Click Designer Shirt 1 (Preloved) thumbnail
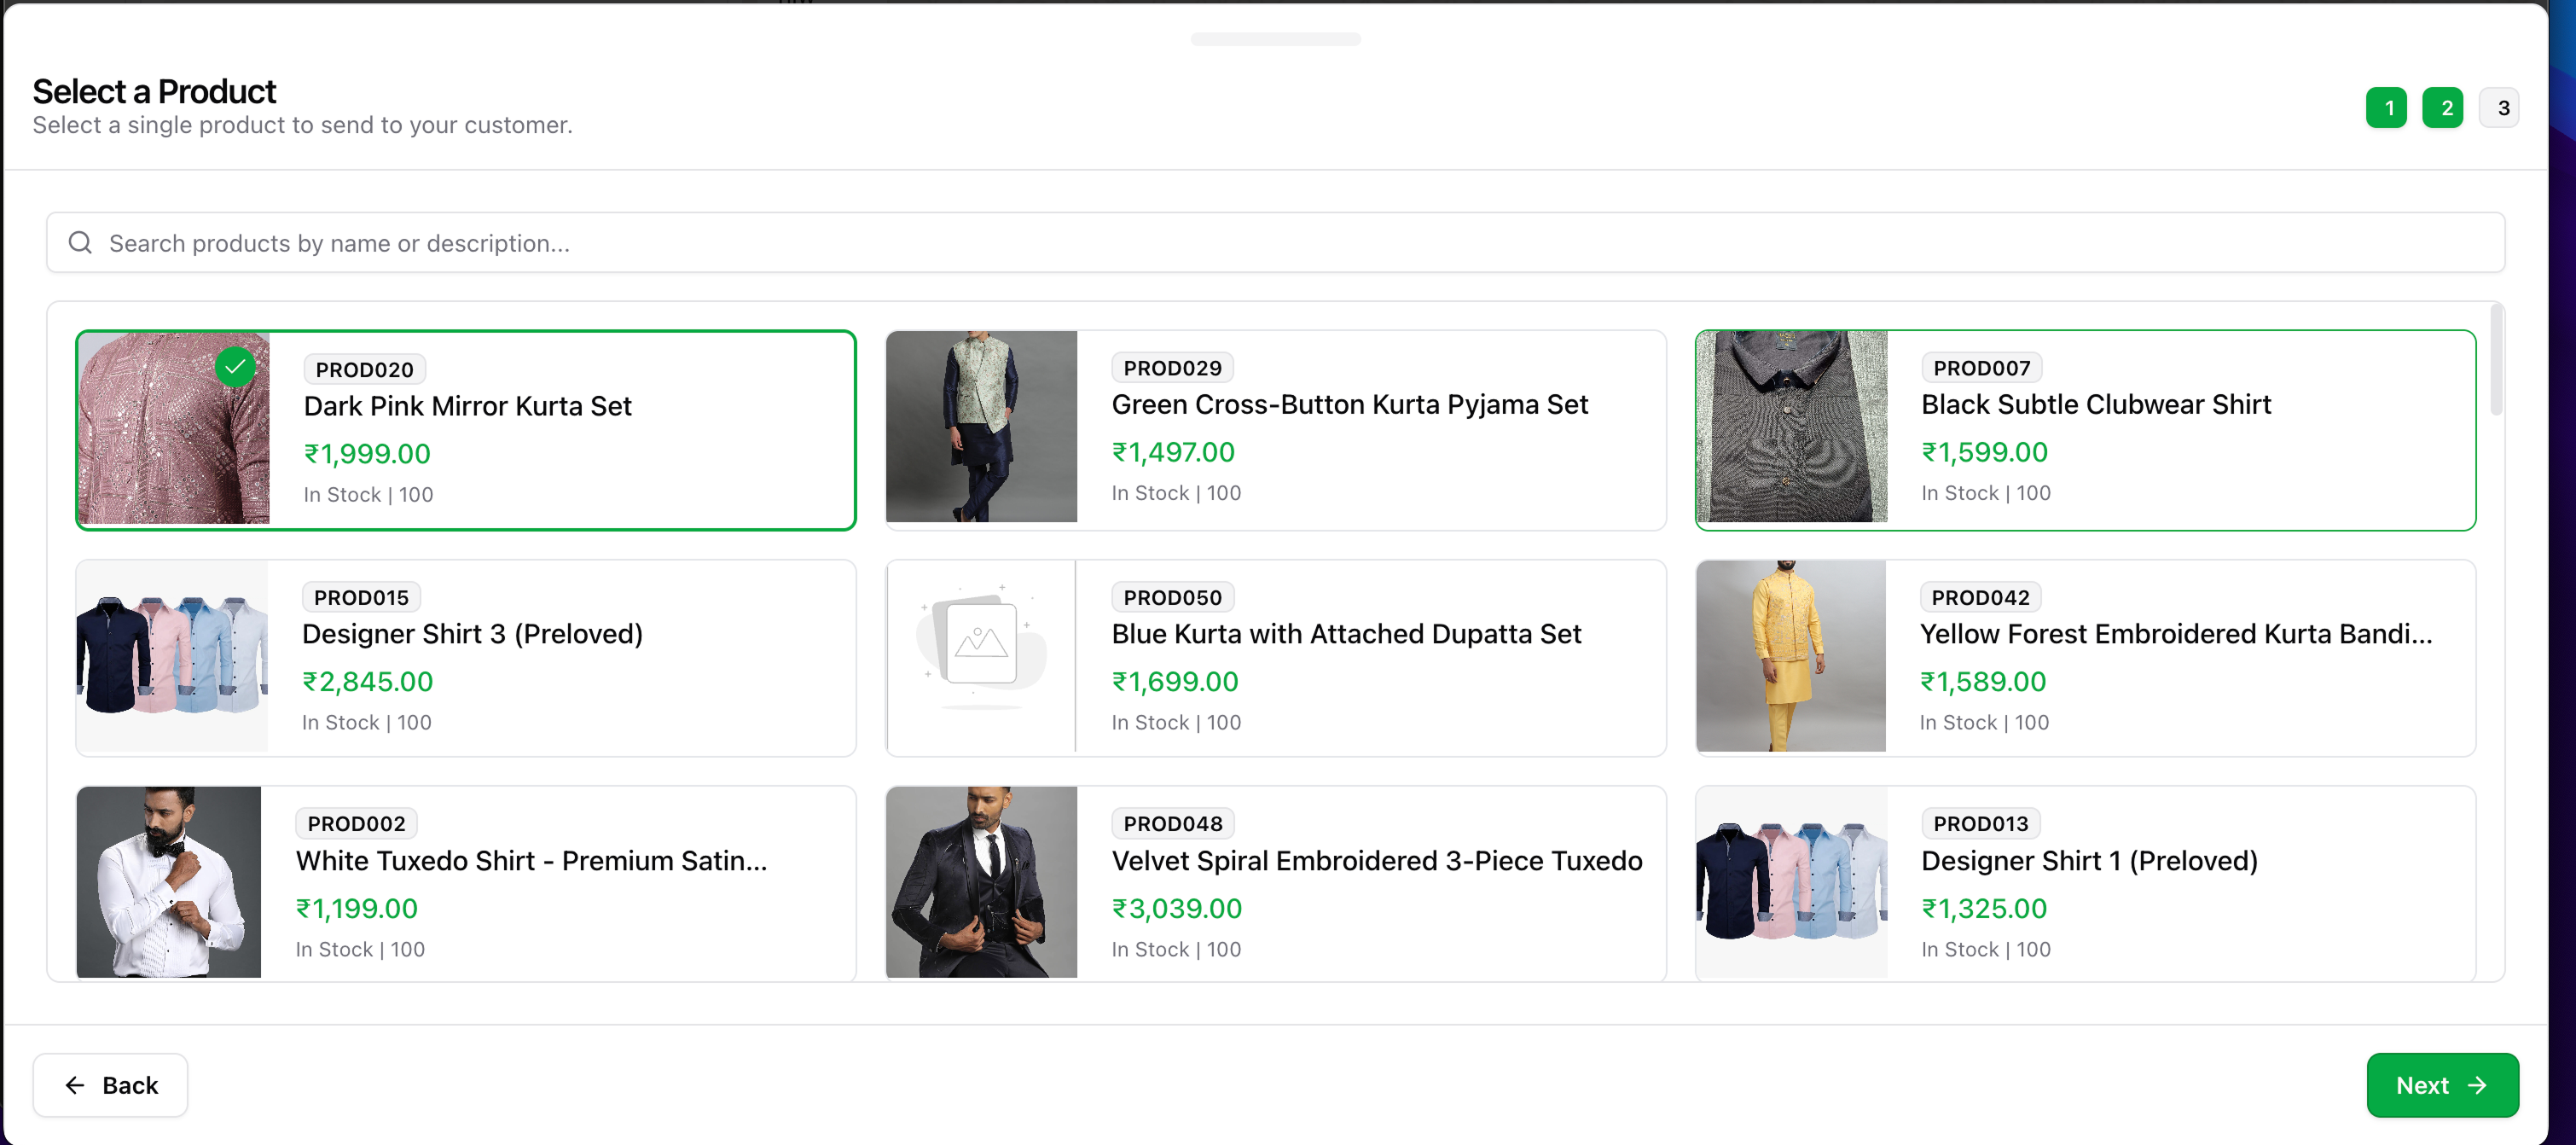2576x1145 pixels. tap(1791, 882)
